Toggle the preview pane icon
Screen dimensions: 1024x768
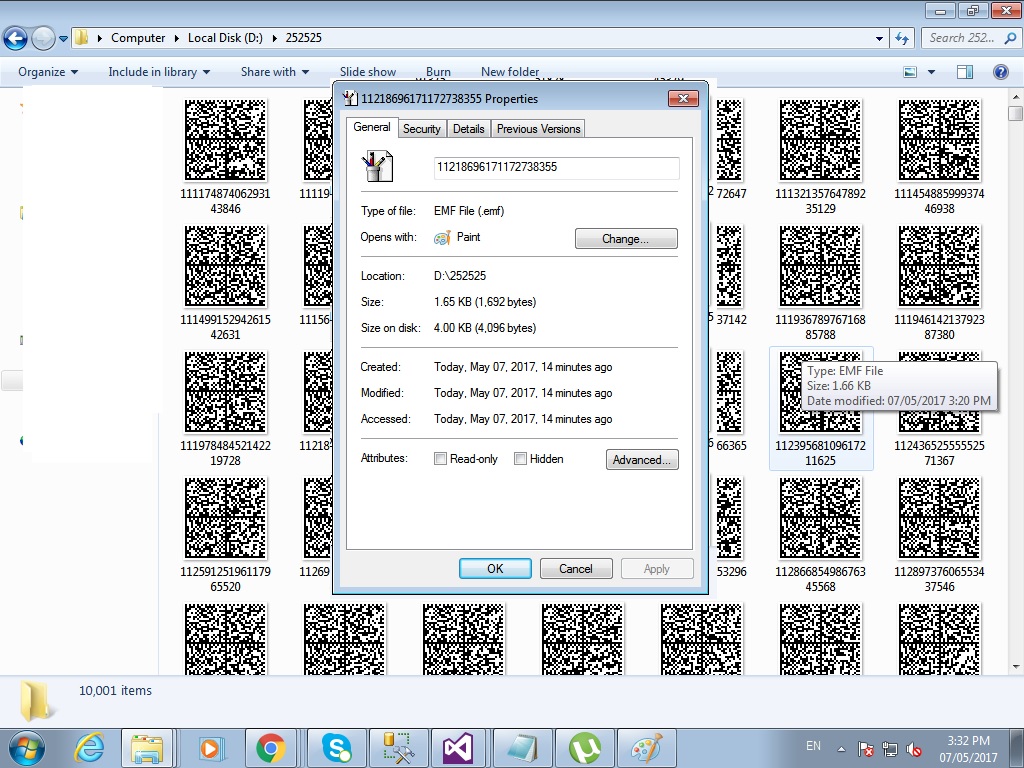point(965,72)
